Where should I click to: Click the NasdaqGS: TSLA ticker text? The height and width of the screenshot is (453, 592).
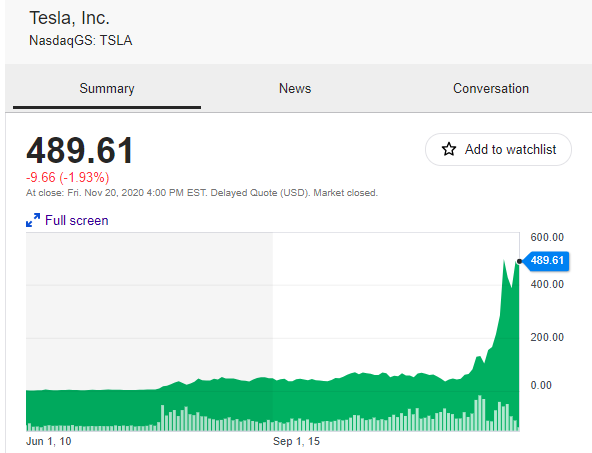click(80, 40)
